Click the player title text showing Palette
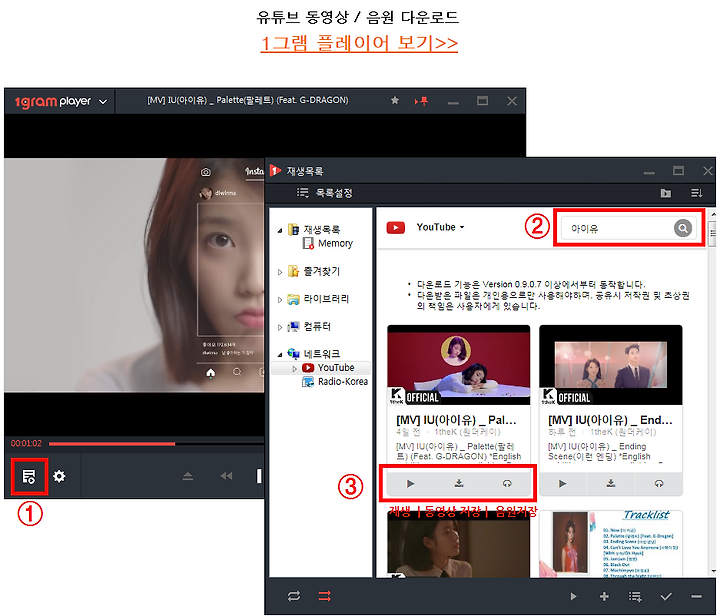Screen dimensions: 720x616 248,100
